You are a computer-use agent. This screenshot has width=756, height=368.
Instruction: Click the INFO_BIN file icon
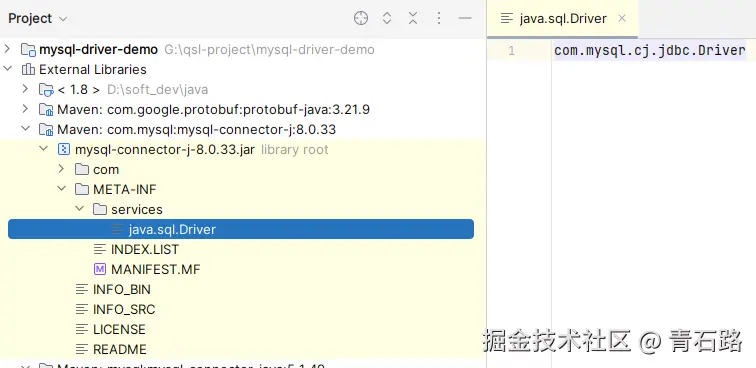(x=82, y=289)
